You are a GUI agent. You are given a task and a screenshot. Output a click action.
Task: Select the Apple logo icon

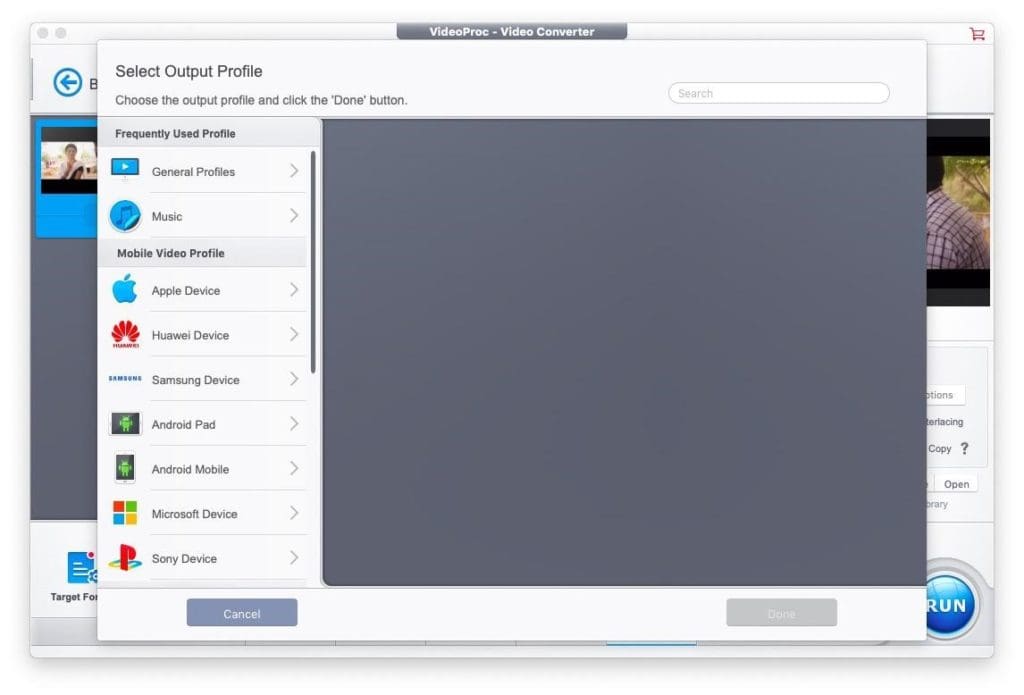coord(125,290)
